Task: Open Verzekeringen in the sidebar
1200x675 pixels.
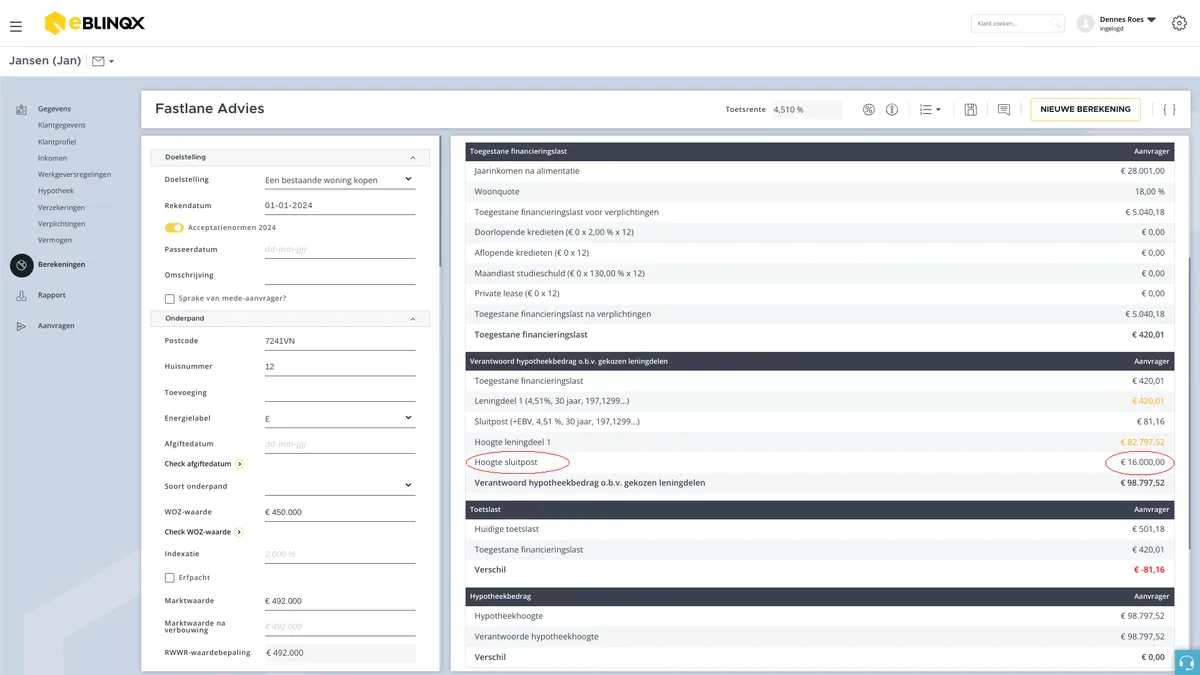Action: click(x=62, y=207)
